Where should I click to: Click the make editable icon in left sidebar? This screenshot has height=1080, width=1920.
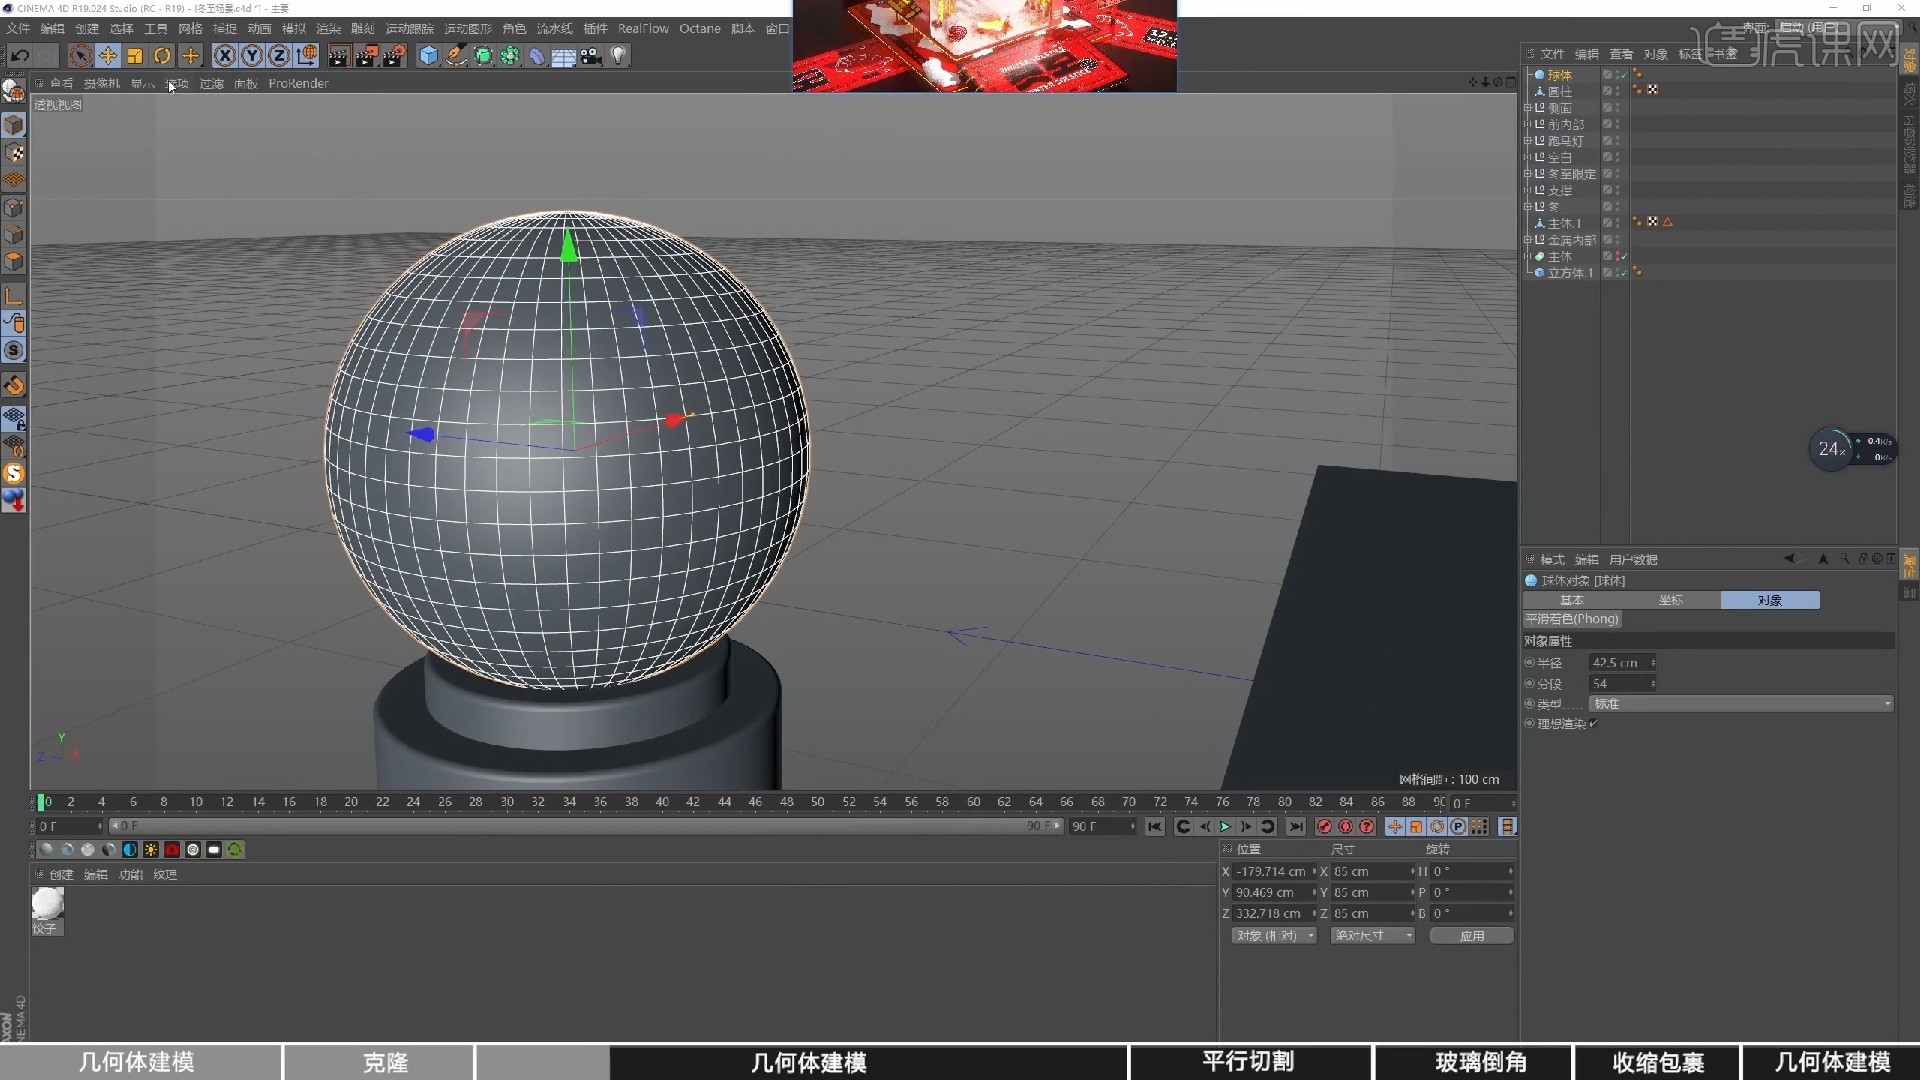tap(13, 90)
